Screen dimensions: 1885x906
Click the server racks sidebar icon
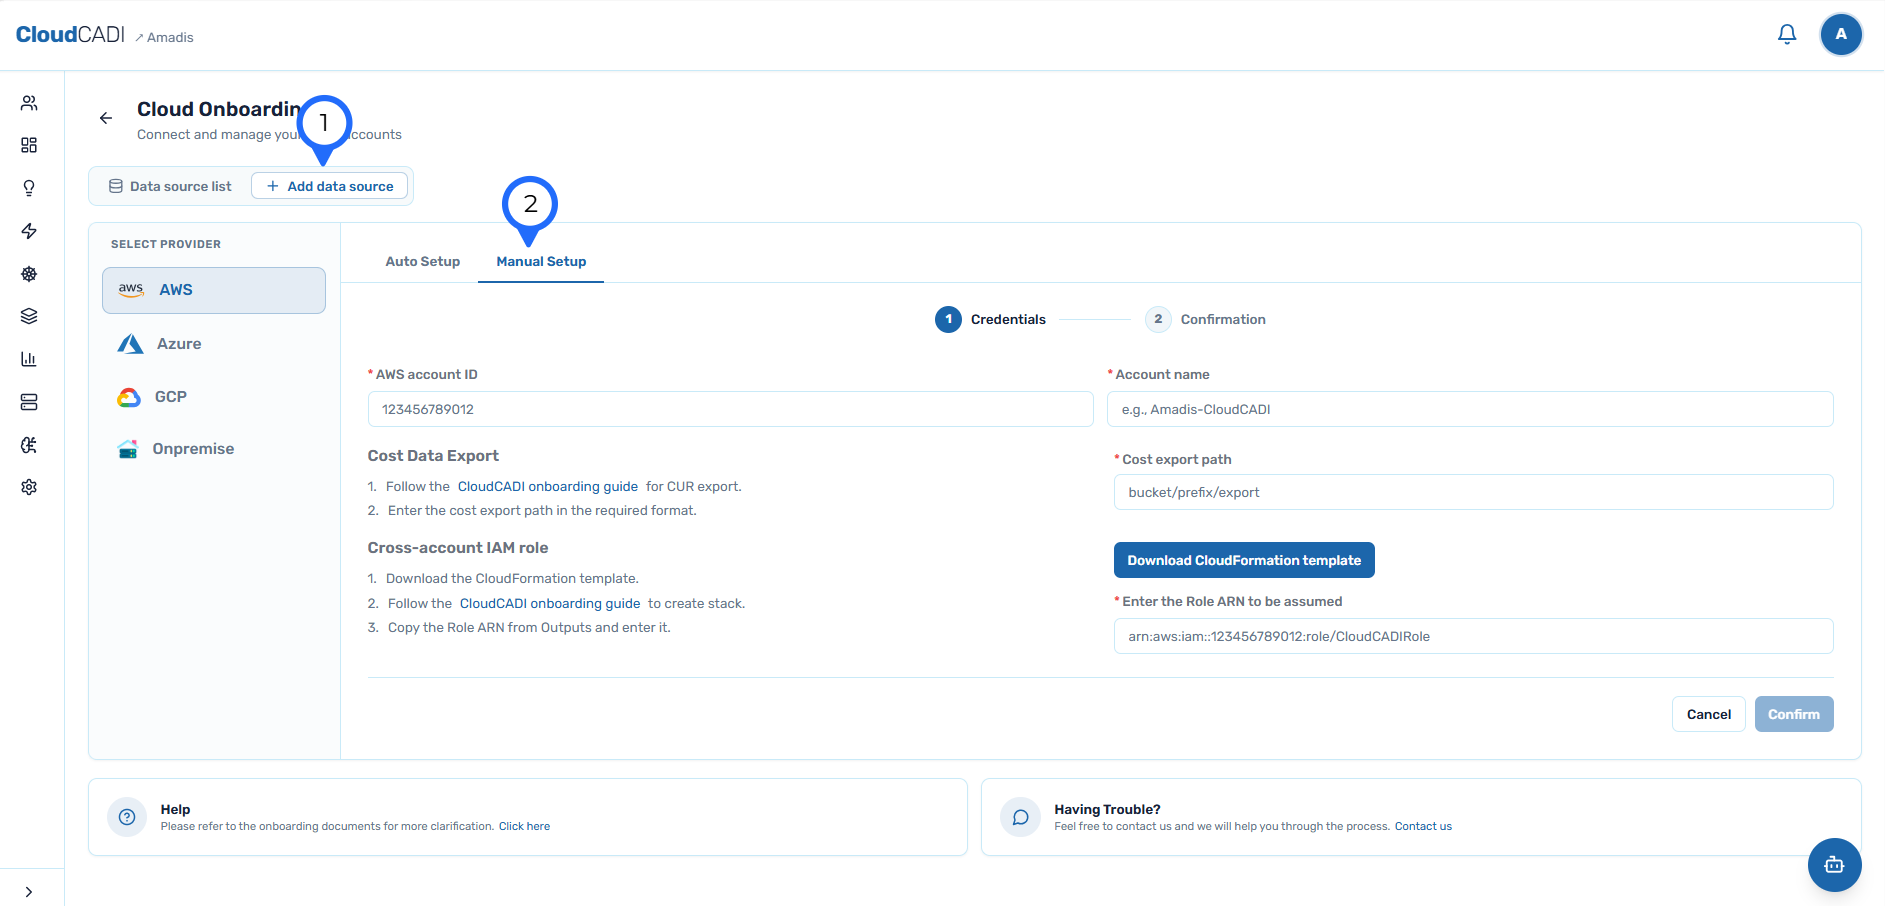(29, 402)
